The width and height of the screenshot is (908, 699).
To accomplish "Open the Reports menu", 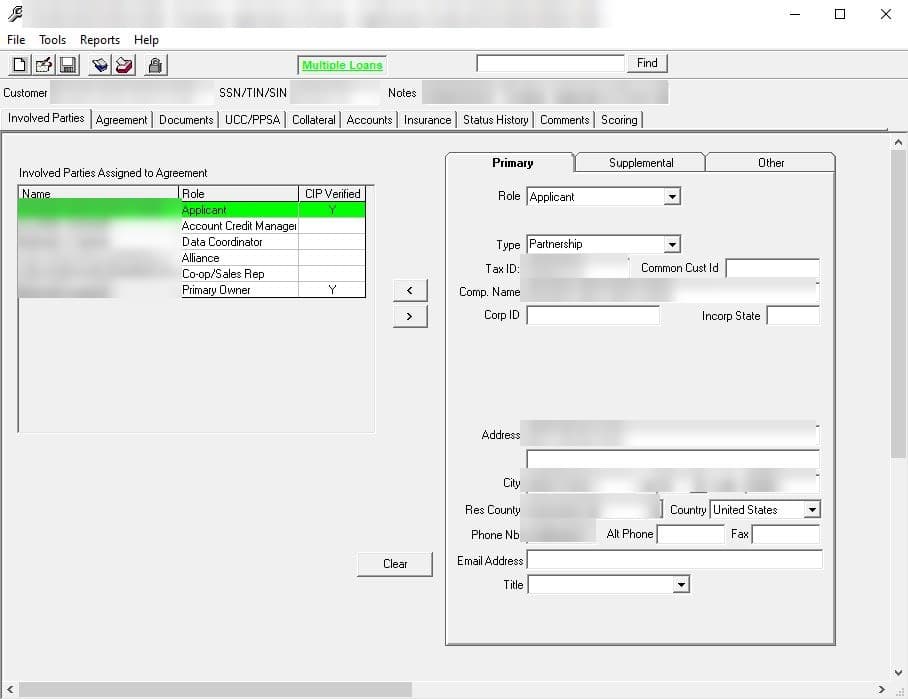I will [100, 40].
